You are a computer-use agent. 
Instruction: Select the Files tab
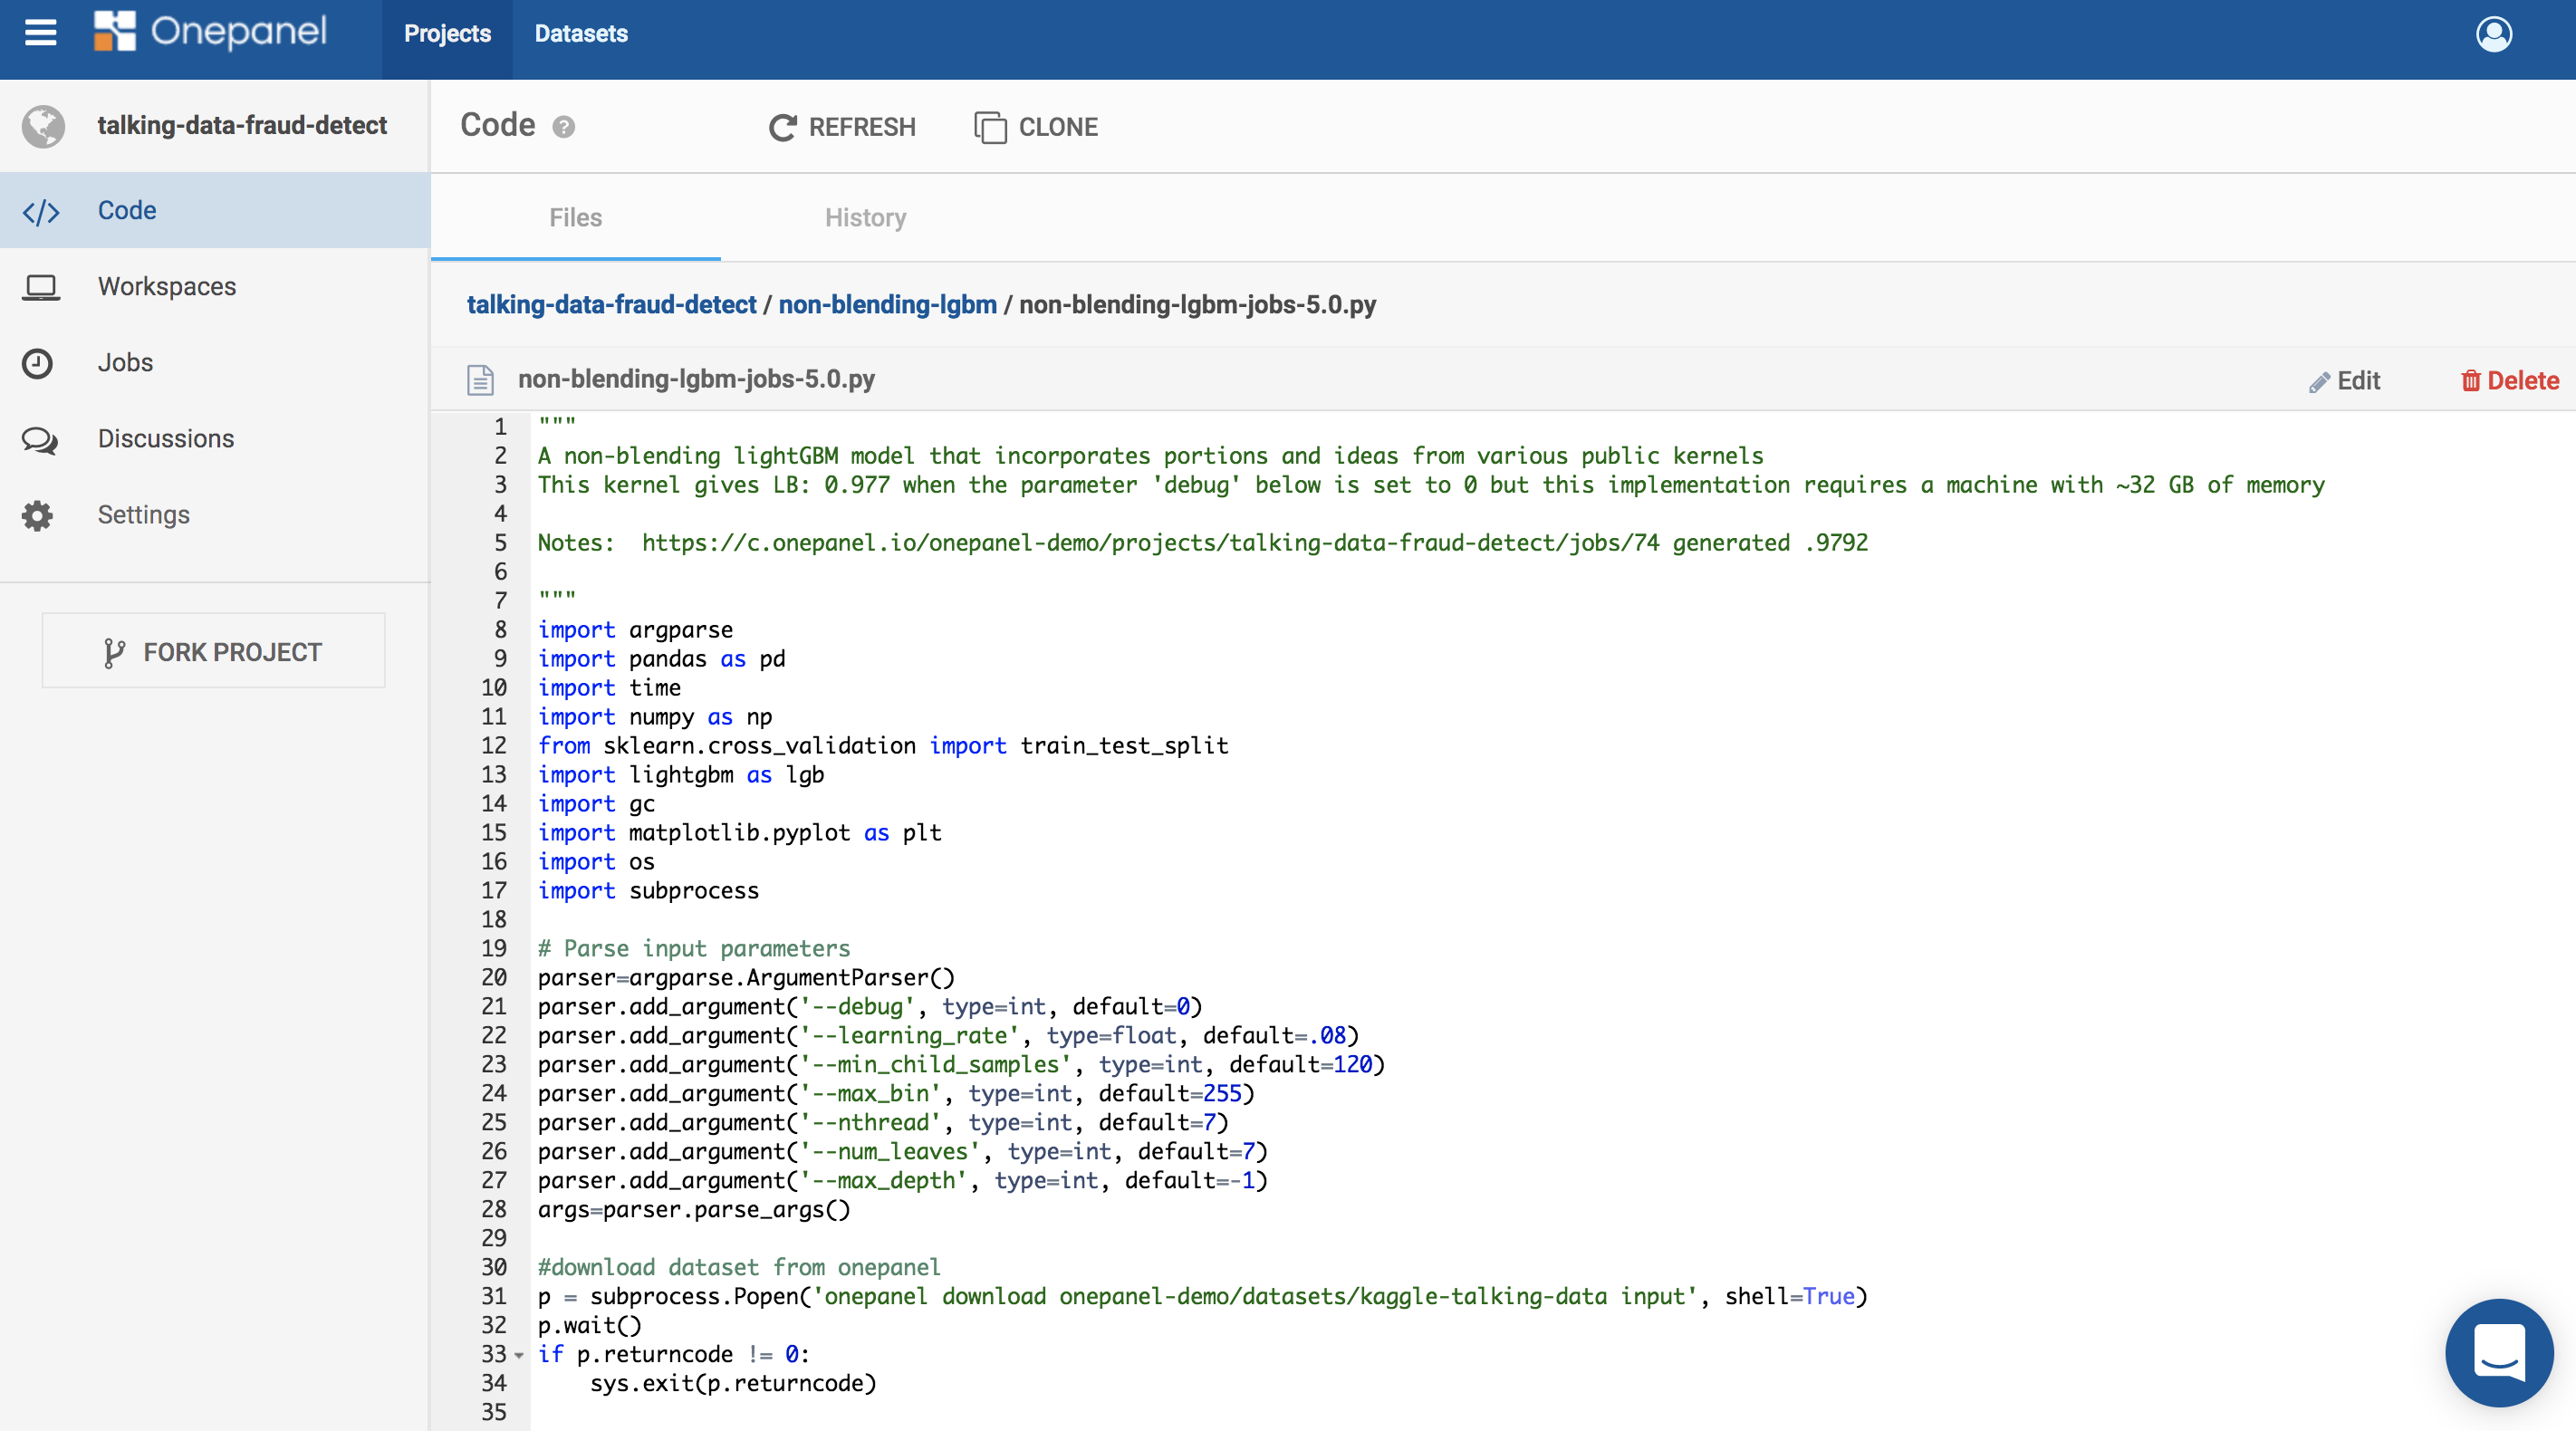[575, 218]
